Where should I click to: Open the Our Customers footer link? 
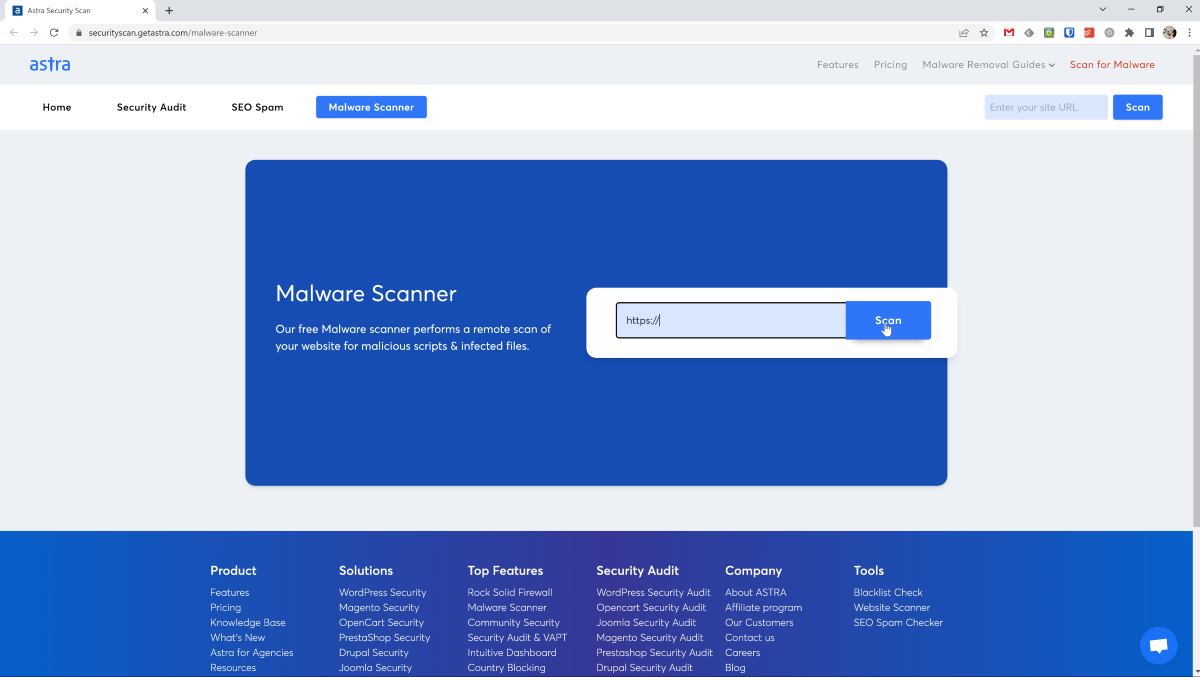tap(760, 623)
